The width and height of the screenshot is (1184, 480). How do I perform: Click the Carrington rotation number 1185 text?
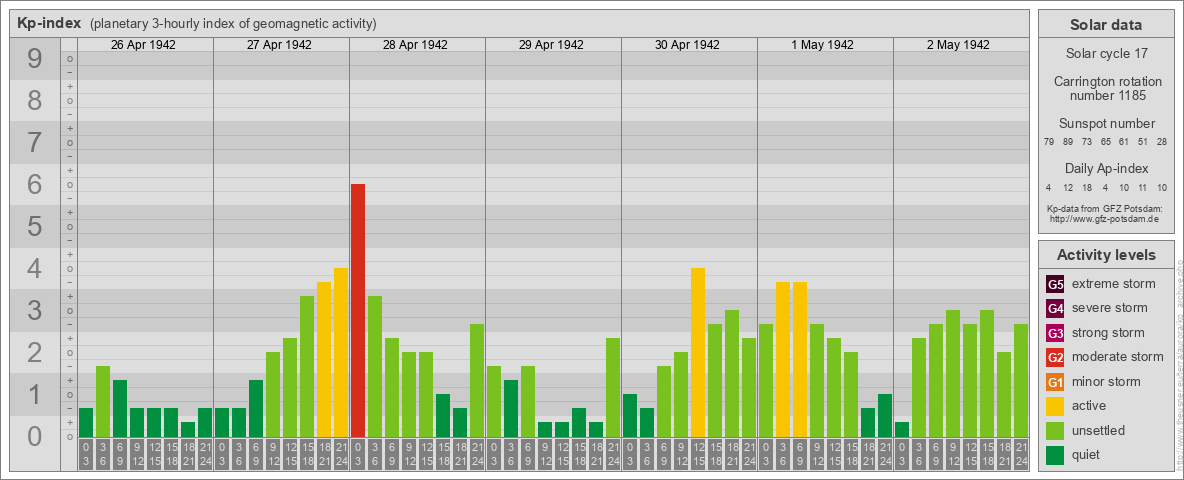click(x=1108, y=88)
